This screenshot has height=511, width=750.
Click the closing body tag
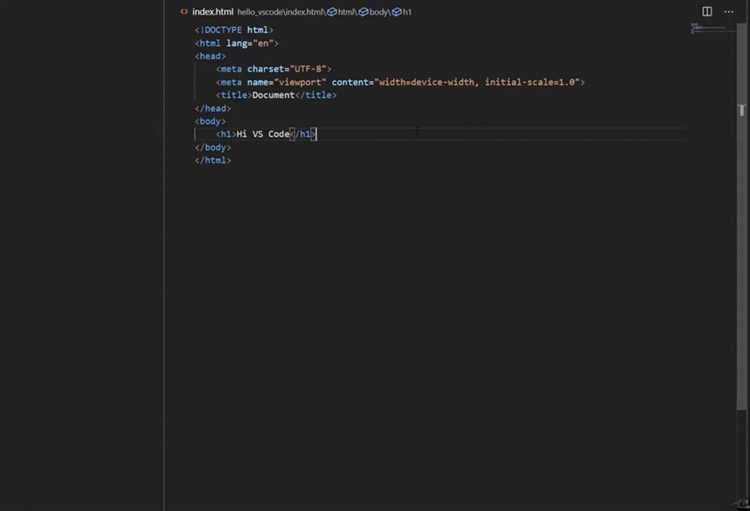(213, 147)
